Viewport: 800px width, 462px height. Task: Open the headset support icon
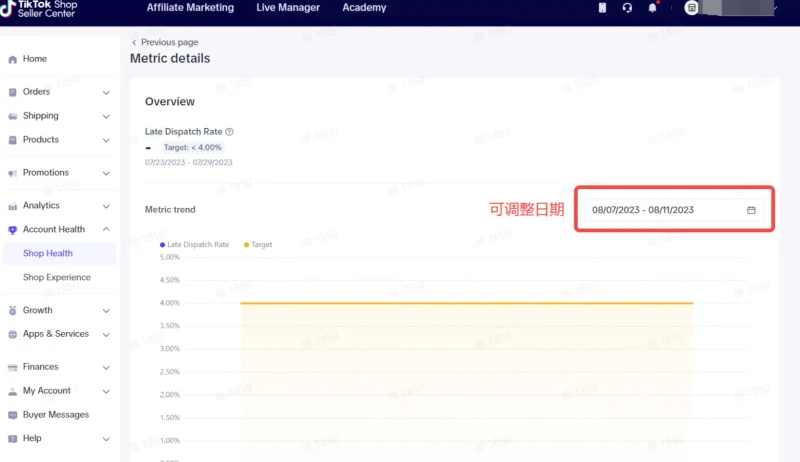tap(628, 8)
